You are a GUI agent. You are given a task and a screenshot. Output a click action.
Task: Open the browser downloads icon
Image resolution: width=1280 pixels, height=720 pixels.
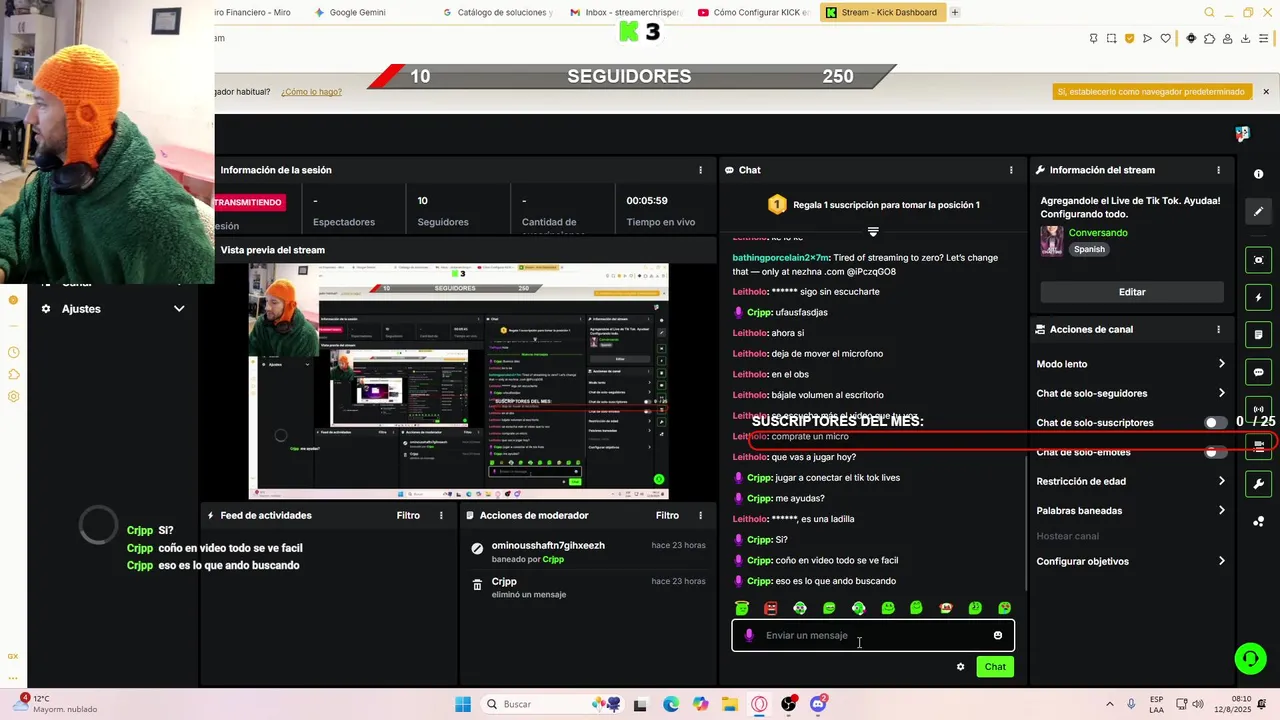tap(1245, 38)
